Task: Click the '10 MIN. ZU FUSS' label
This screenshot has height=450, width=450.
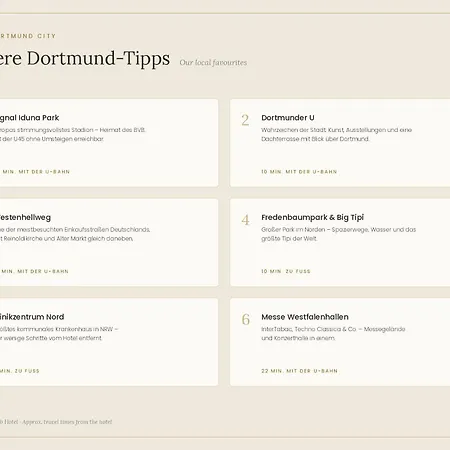Action: click(x=286, y=271)
